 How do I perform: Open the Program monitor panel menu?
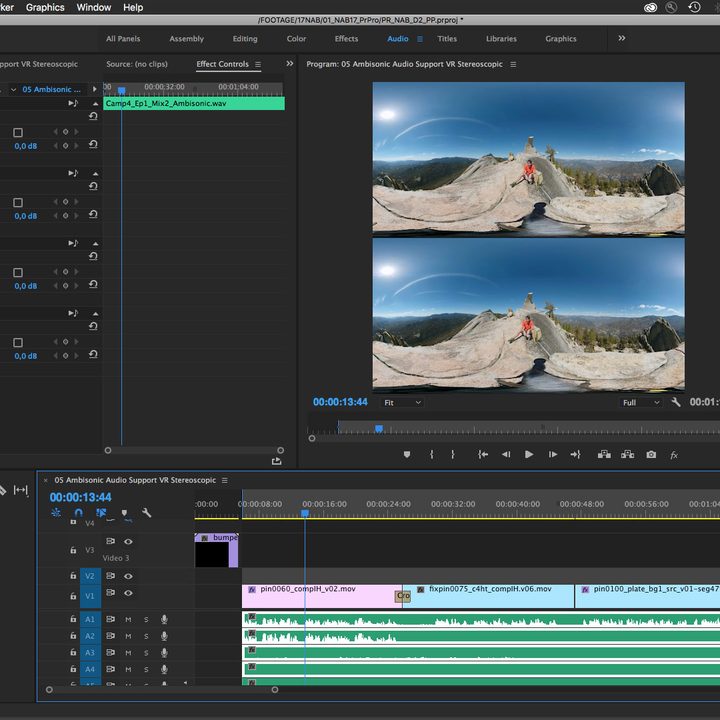(x=513, y=64)
